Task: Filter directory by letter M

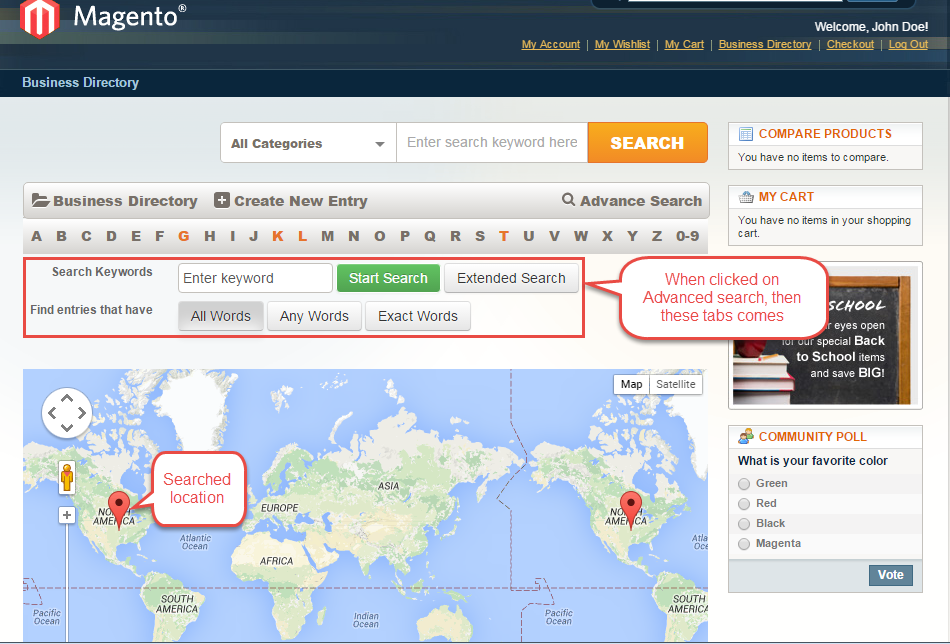Action: pyautogui.click(x=328, y=236)
